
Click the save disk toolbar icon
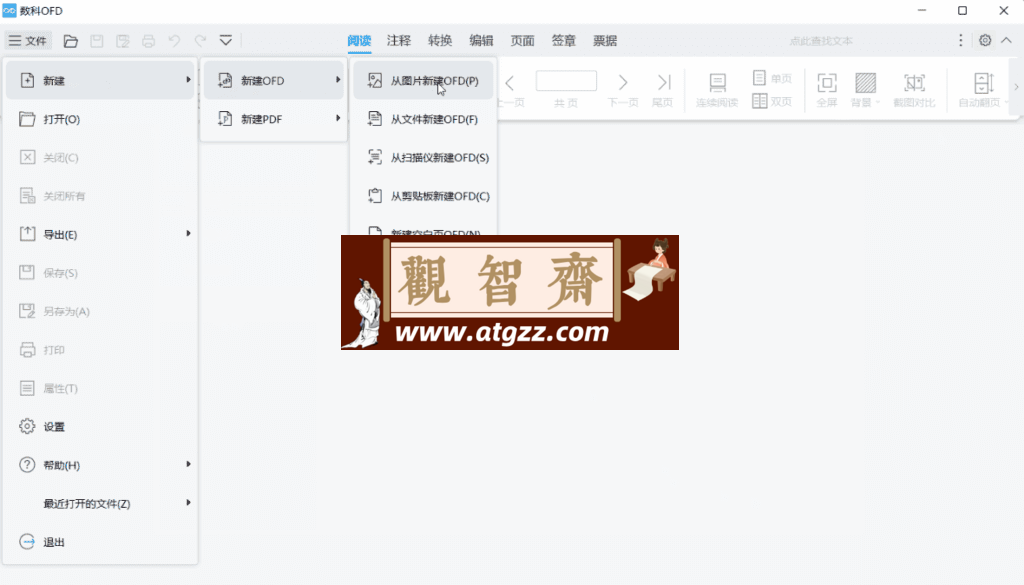coord(97,41)
